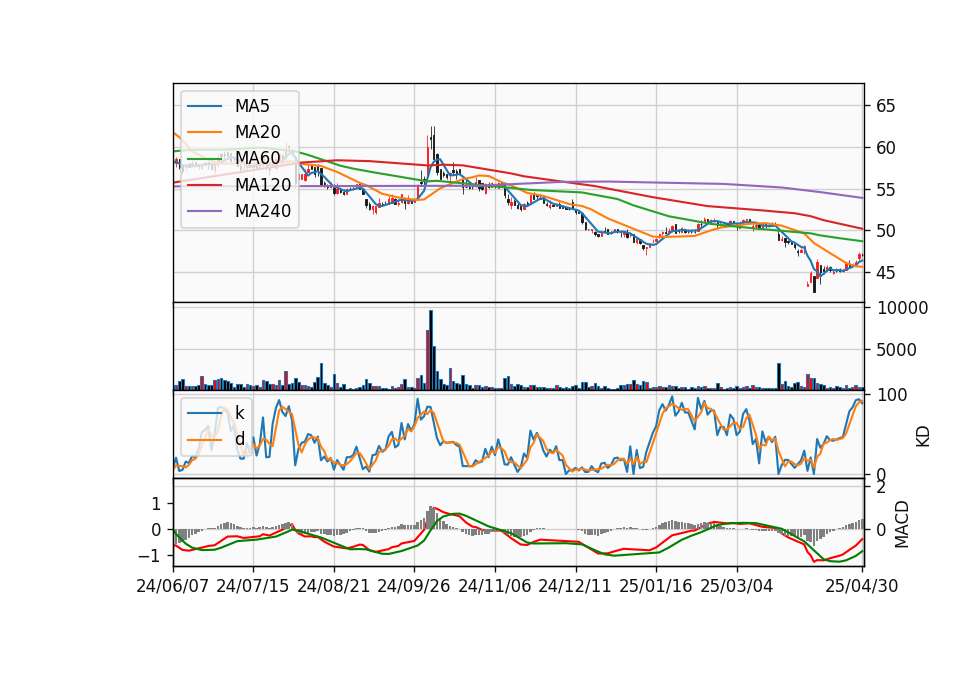960x690 pixels.
Task: Click the tallest volume bar spike
Action: [x=431, y=350]
